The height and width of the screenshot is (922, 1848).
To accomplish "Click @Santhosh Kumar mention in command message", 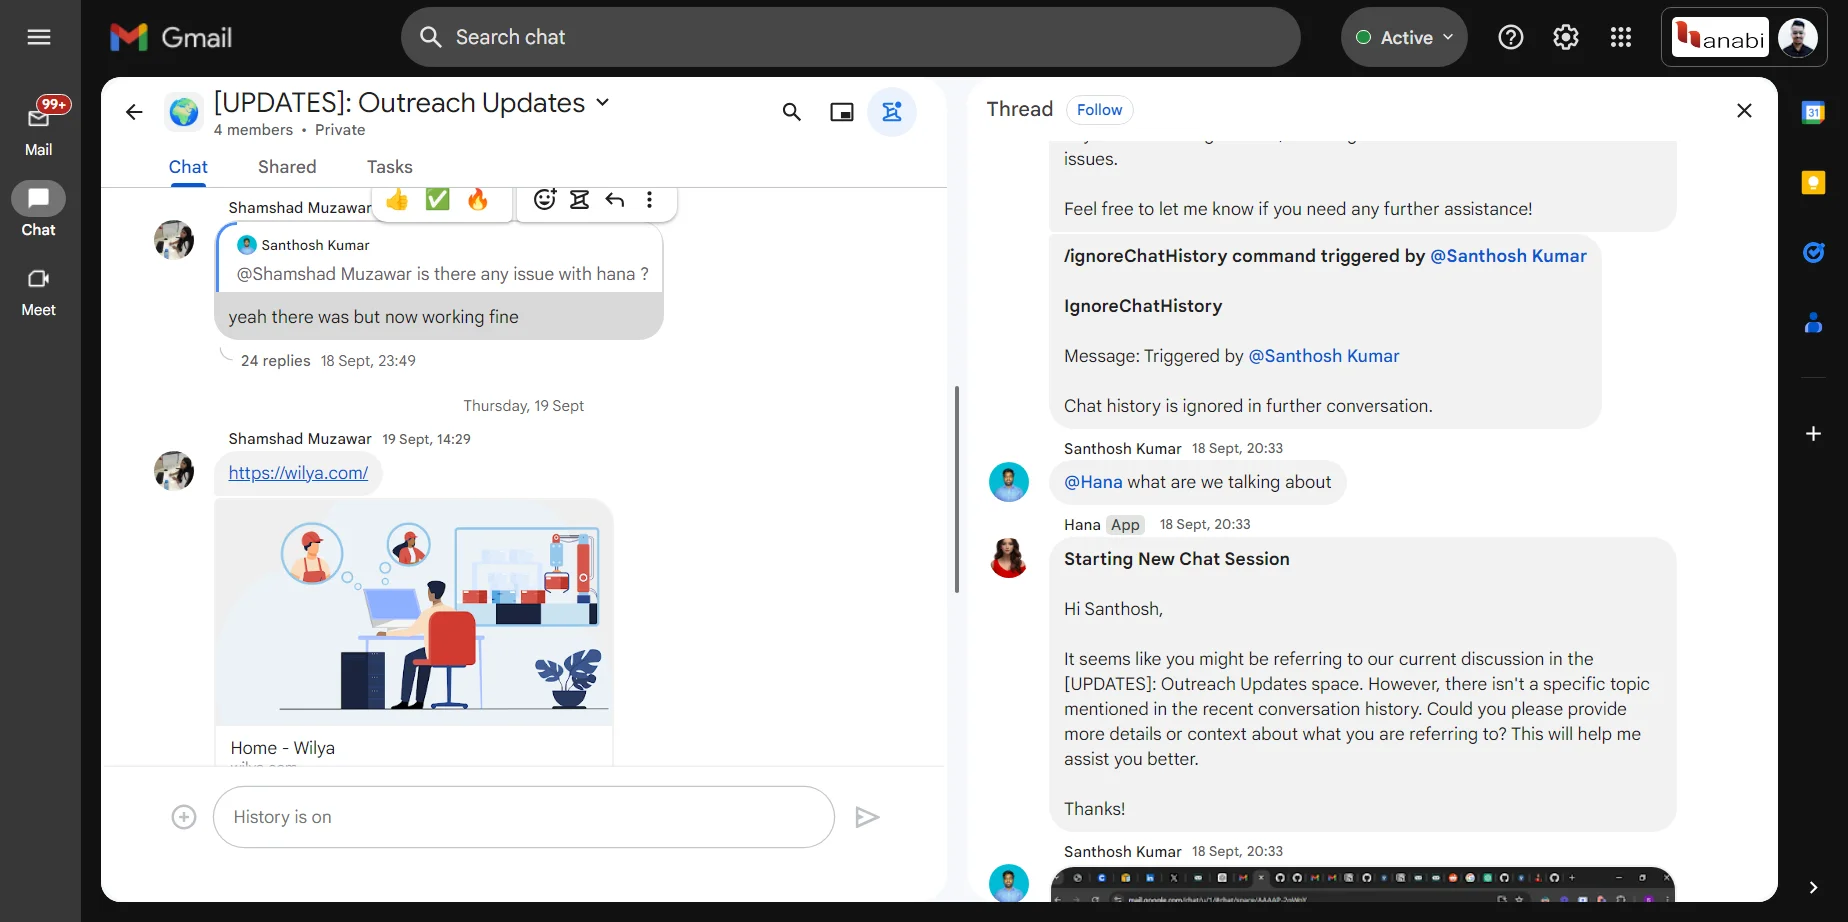I will point(1508,256).
